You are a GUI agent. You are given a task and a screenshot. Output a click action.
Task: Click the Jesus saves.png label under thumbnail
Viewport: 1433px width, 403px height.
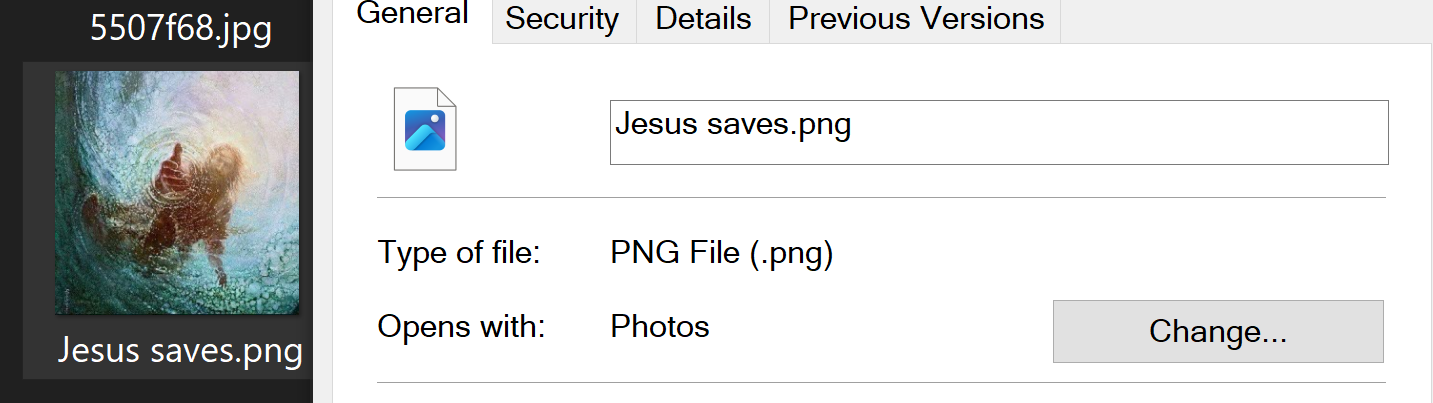tap(180, 351)
